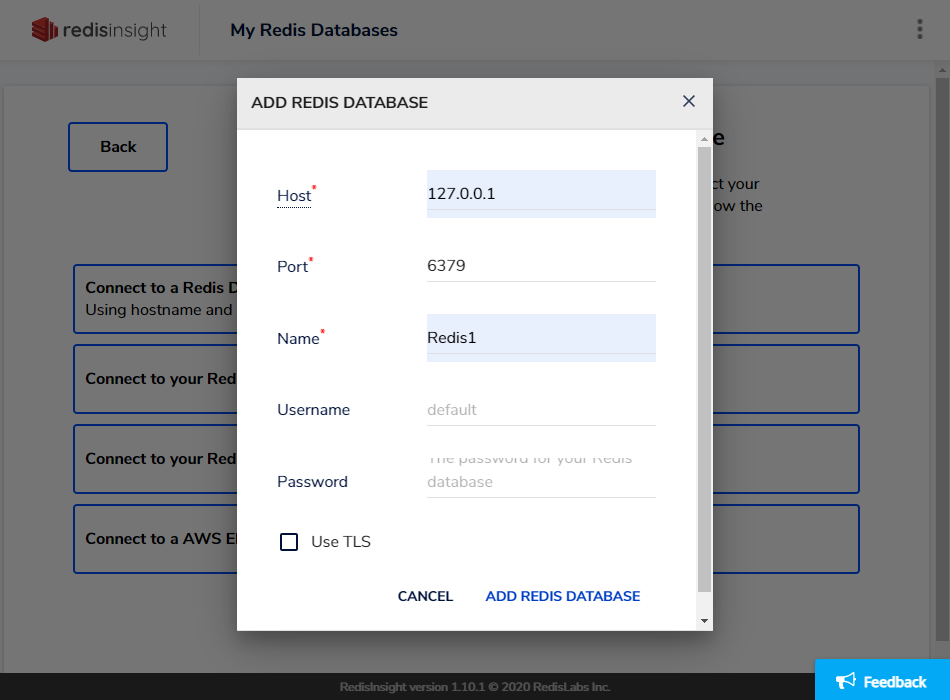The image size is (950, 700).
Task: Click the My Redis Databases title
Action: click(314, 30)
